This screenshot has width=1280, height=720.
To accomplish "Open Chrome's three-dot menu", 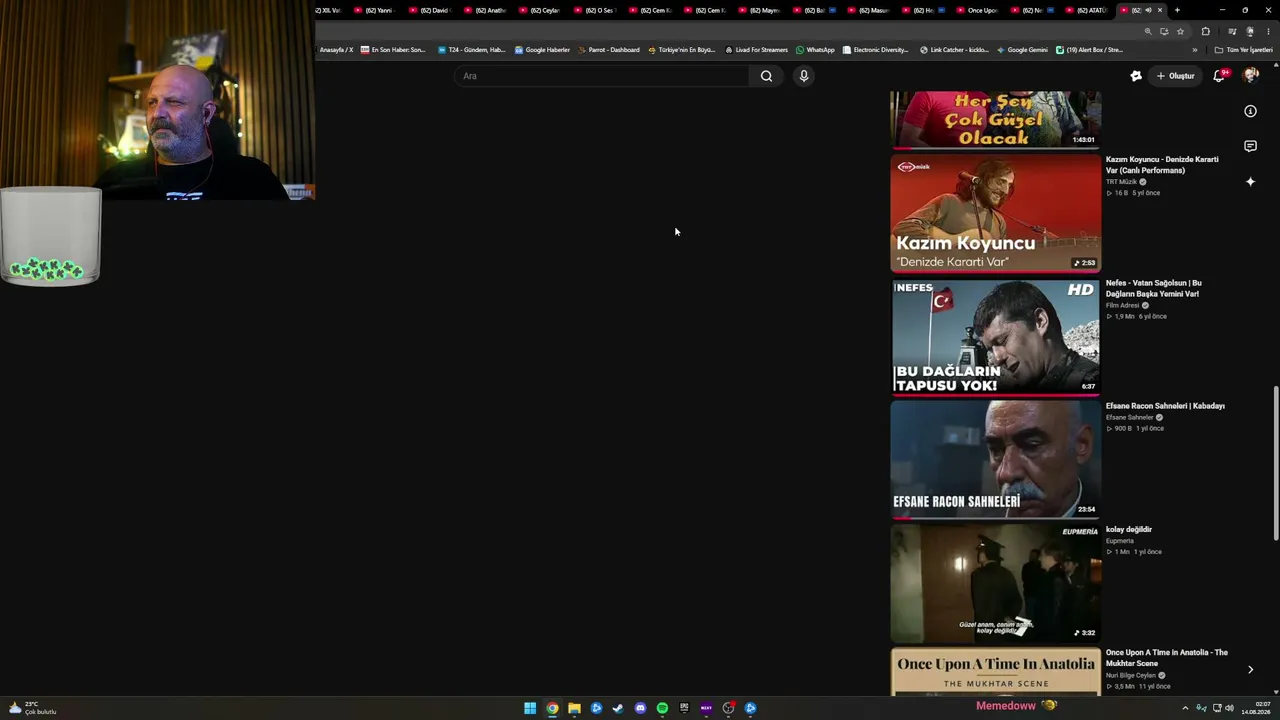I will tap(1268, 31).
